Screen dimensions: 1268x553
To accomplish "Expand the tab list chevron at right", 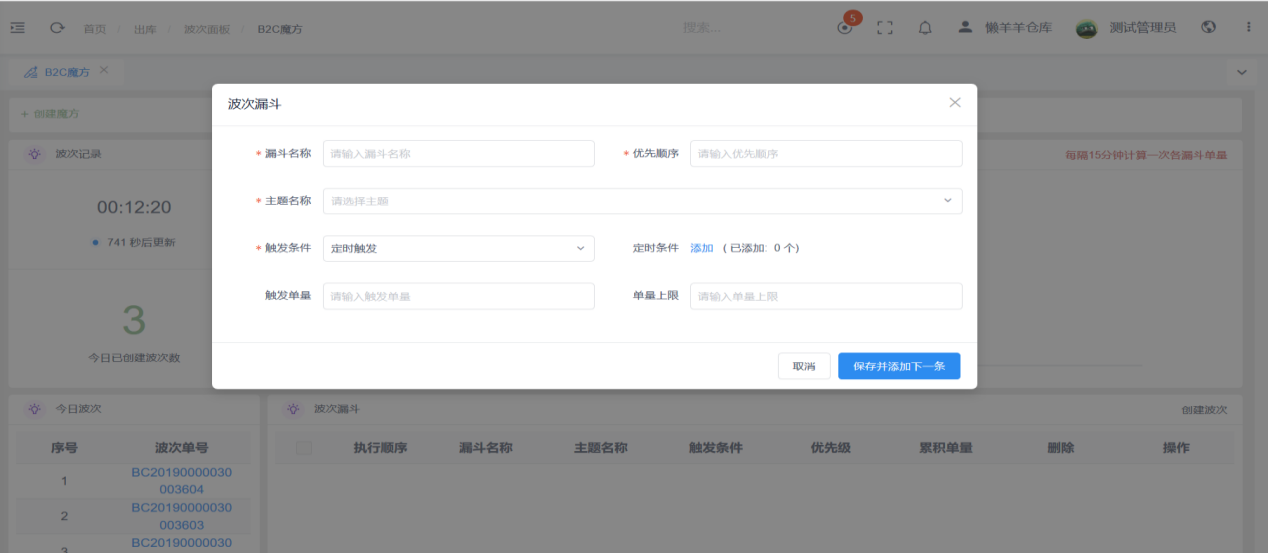I will point(1242,73).
